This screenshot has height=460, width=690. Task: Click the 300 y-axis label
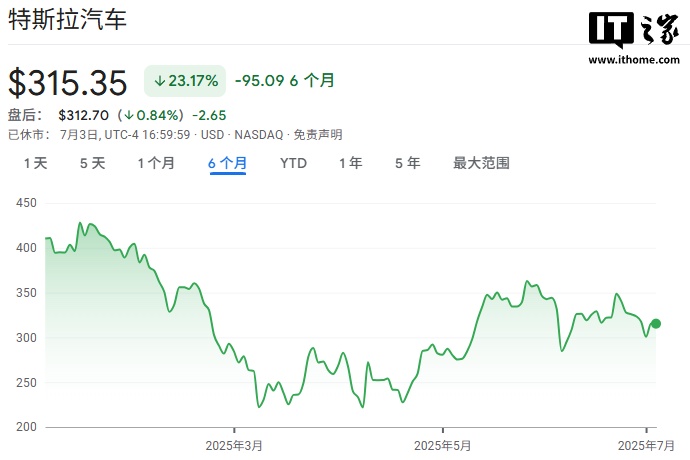26,338
